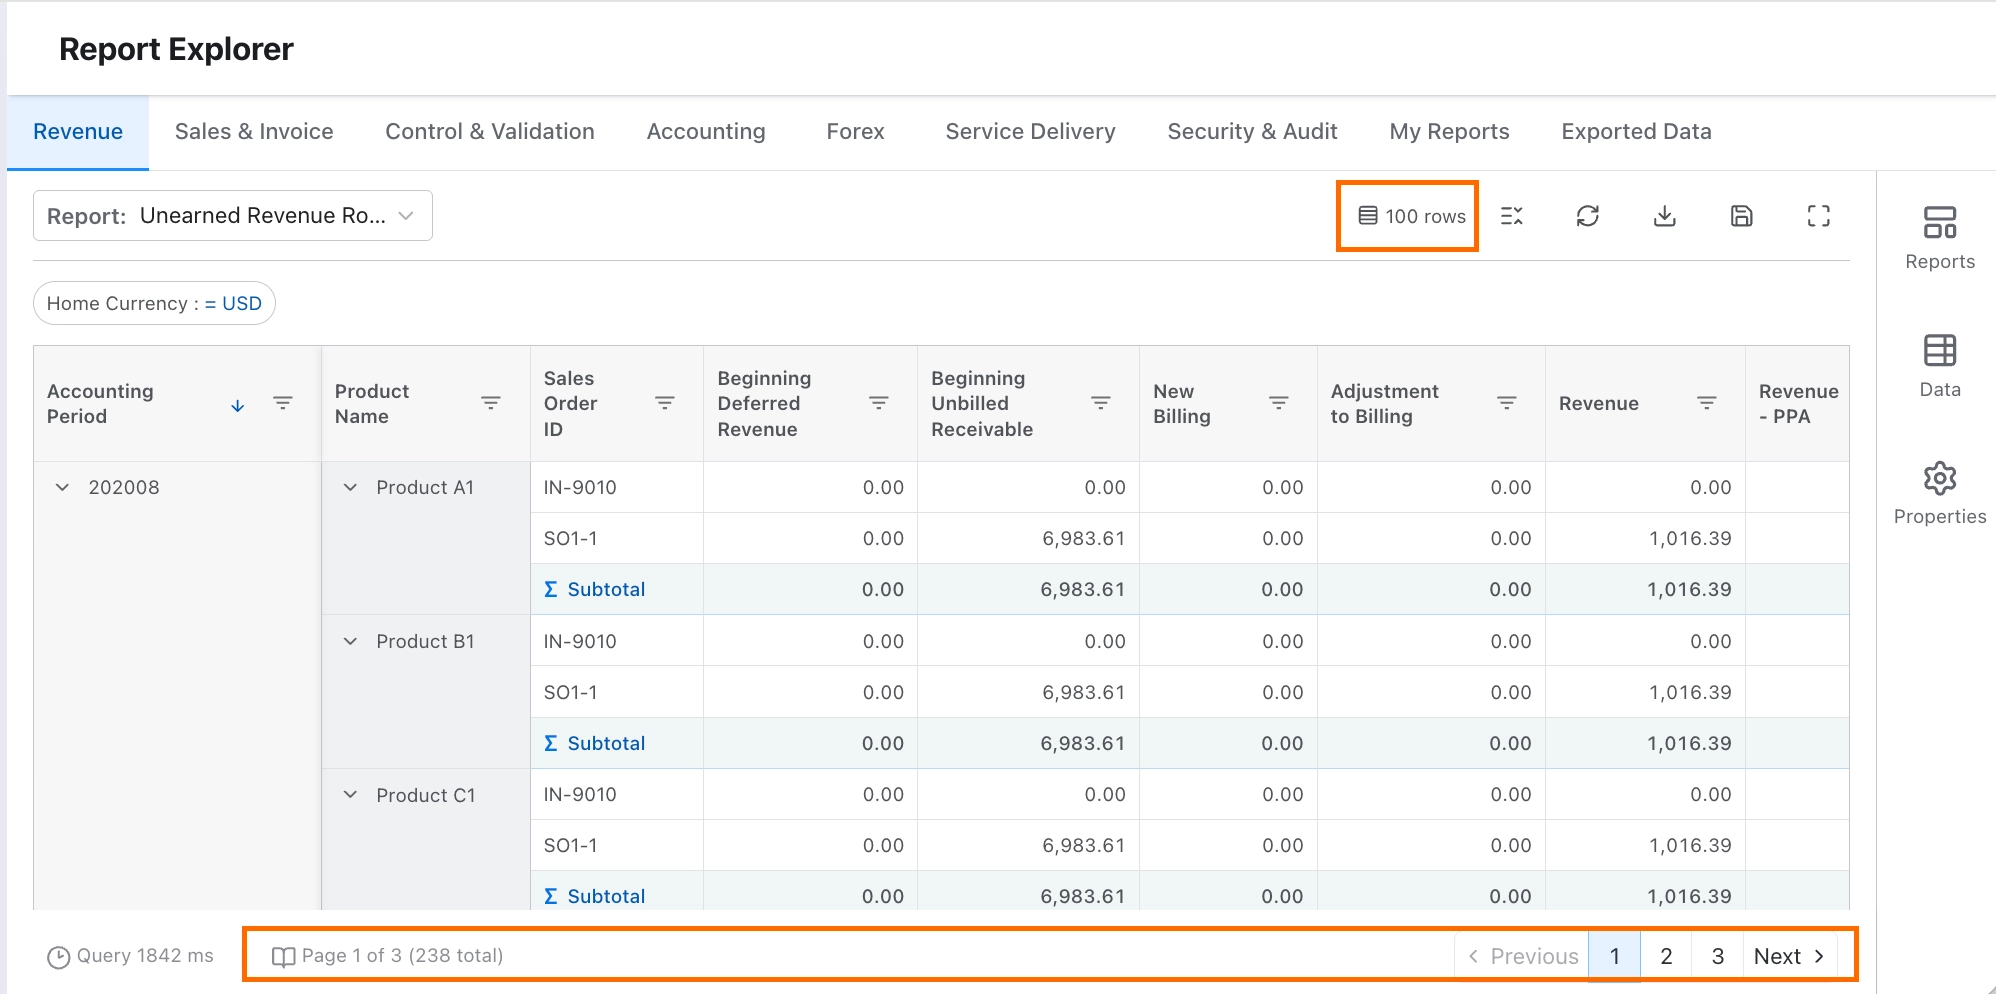
Task: Open filter on Adjustment to Billing column
Action: click(x=1507, y=403)
